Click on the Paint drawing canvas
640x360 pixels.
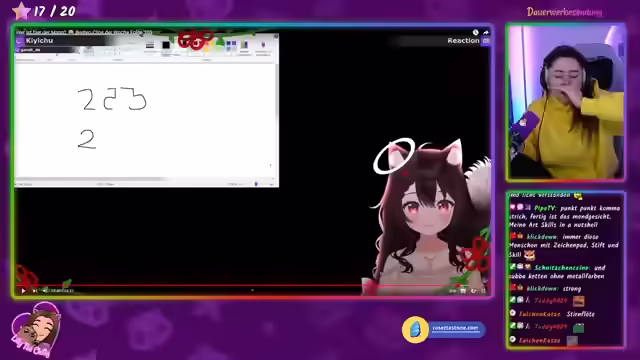click(145, 120)
